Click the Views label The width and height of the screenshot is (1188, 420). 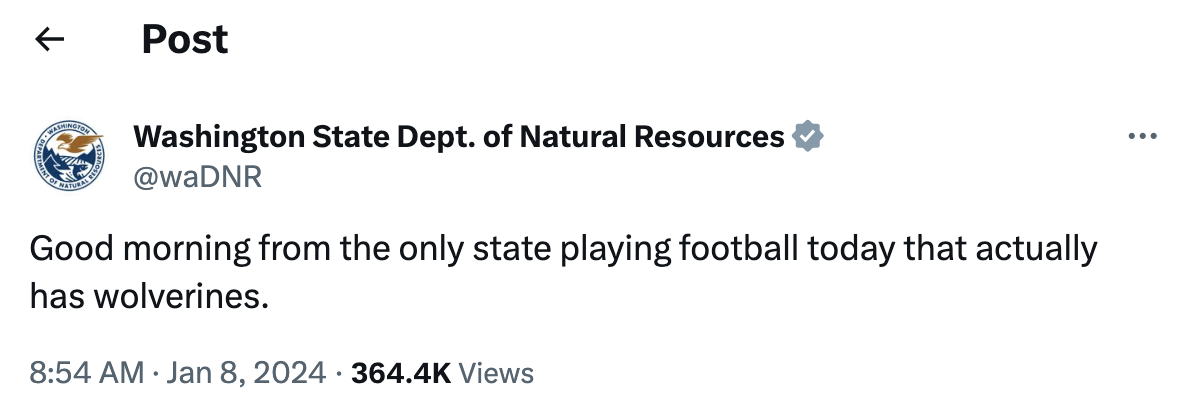click(496, 373)
